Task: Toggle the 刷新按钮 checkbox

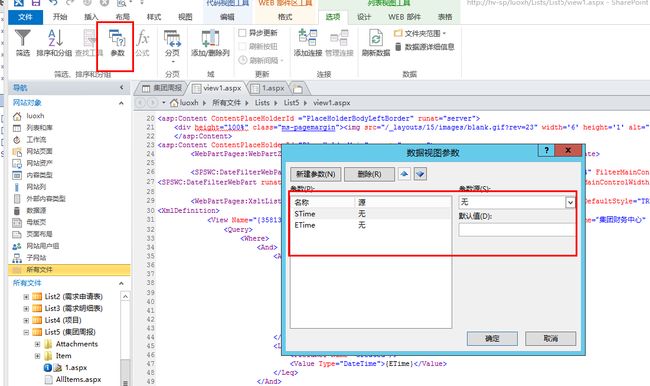Action: point(243,47)
